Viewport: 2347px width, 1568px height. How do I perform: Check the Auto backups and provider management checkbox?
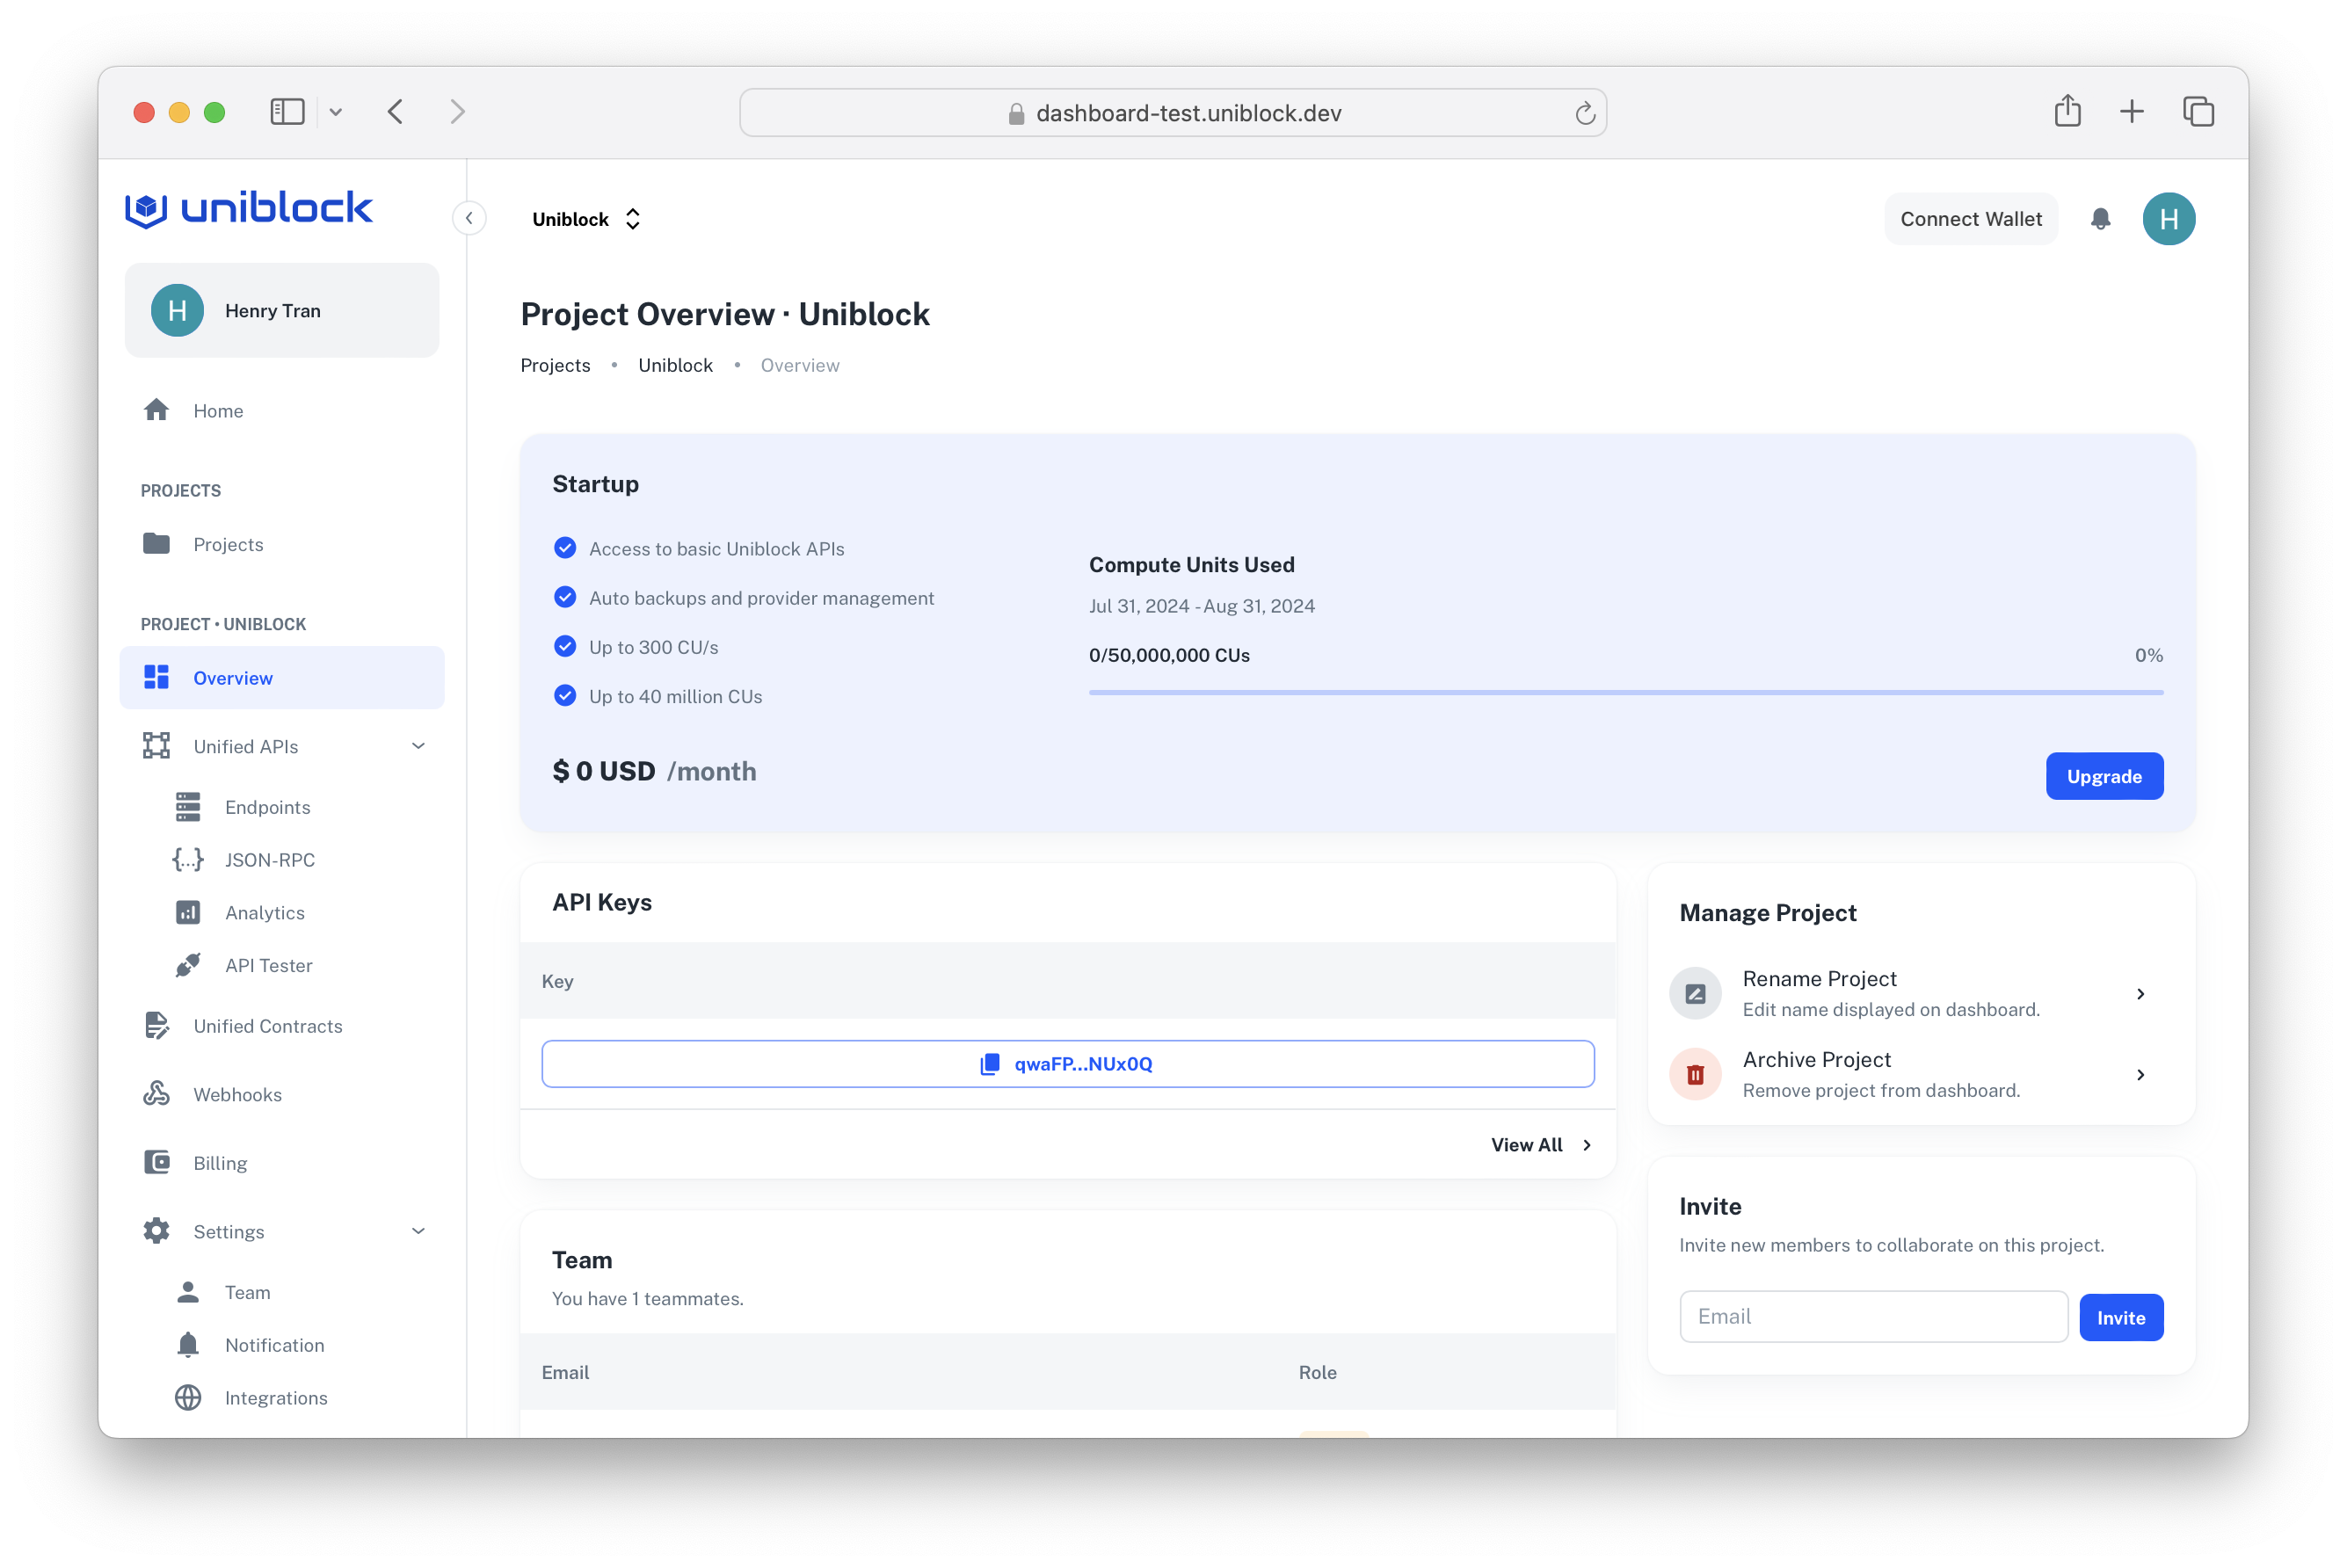(x=565, y=597)
